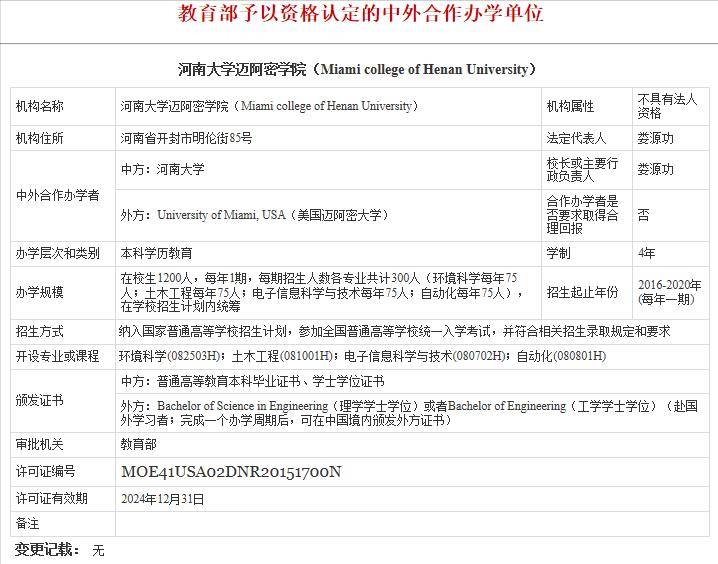
Task: Click the 招生方式 label
Action: pos(39,331)
